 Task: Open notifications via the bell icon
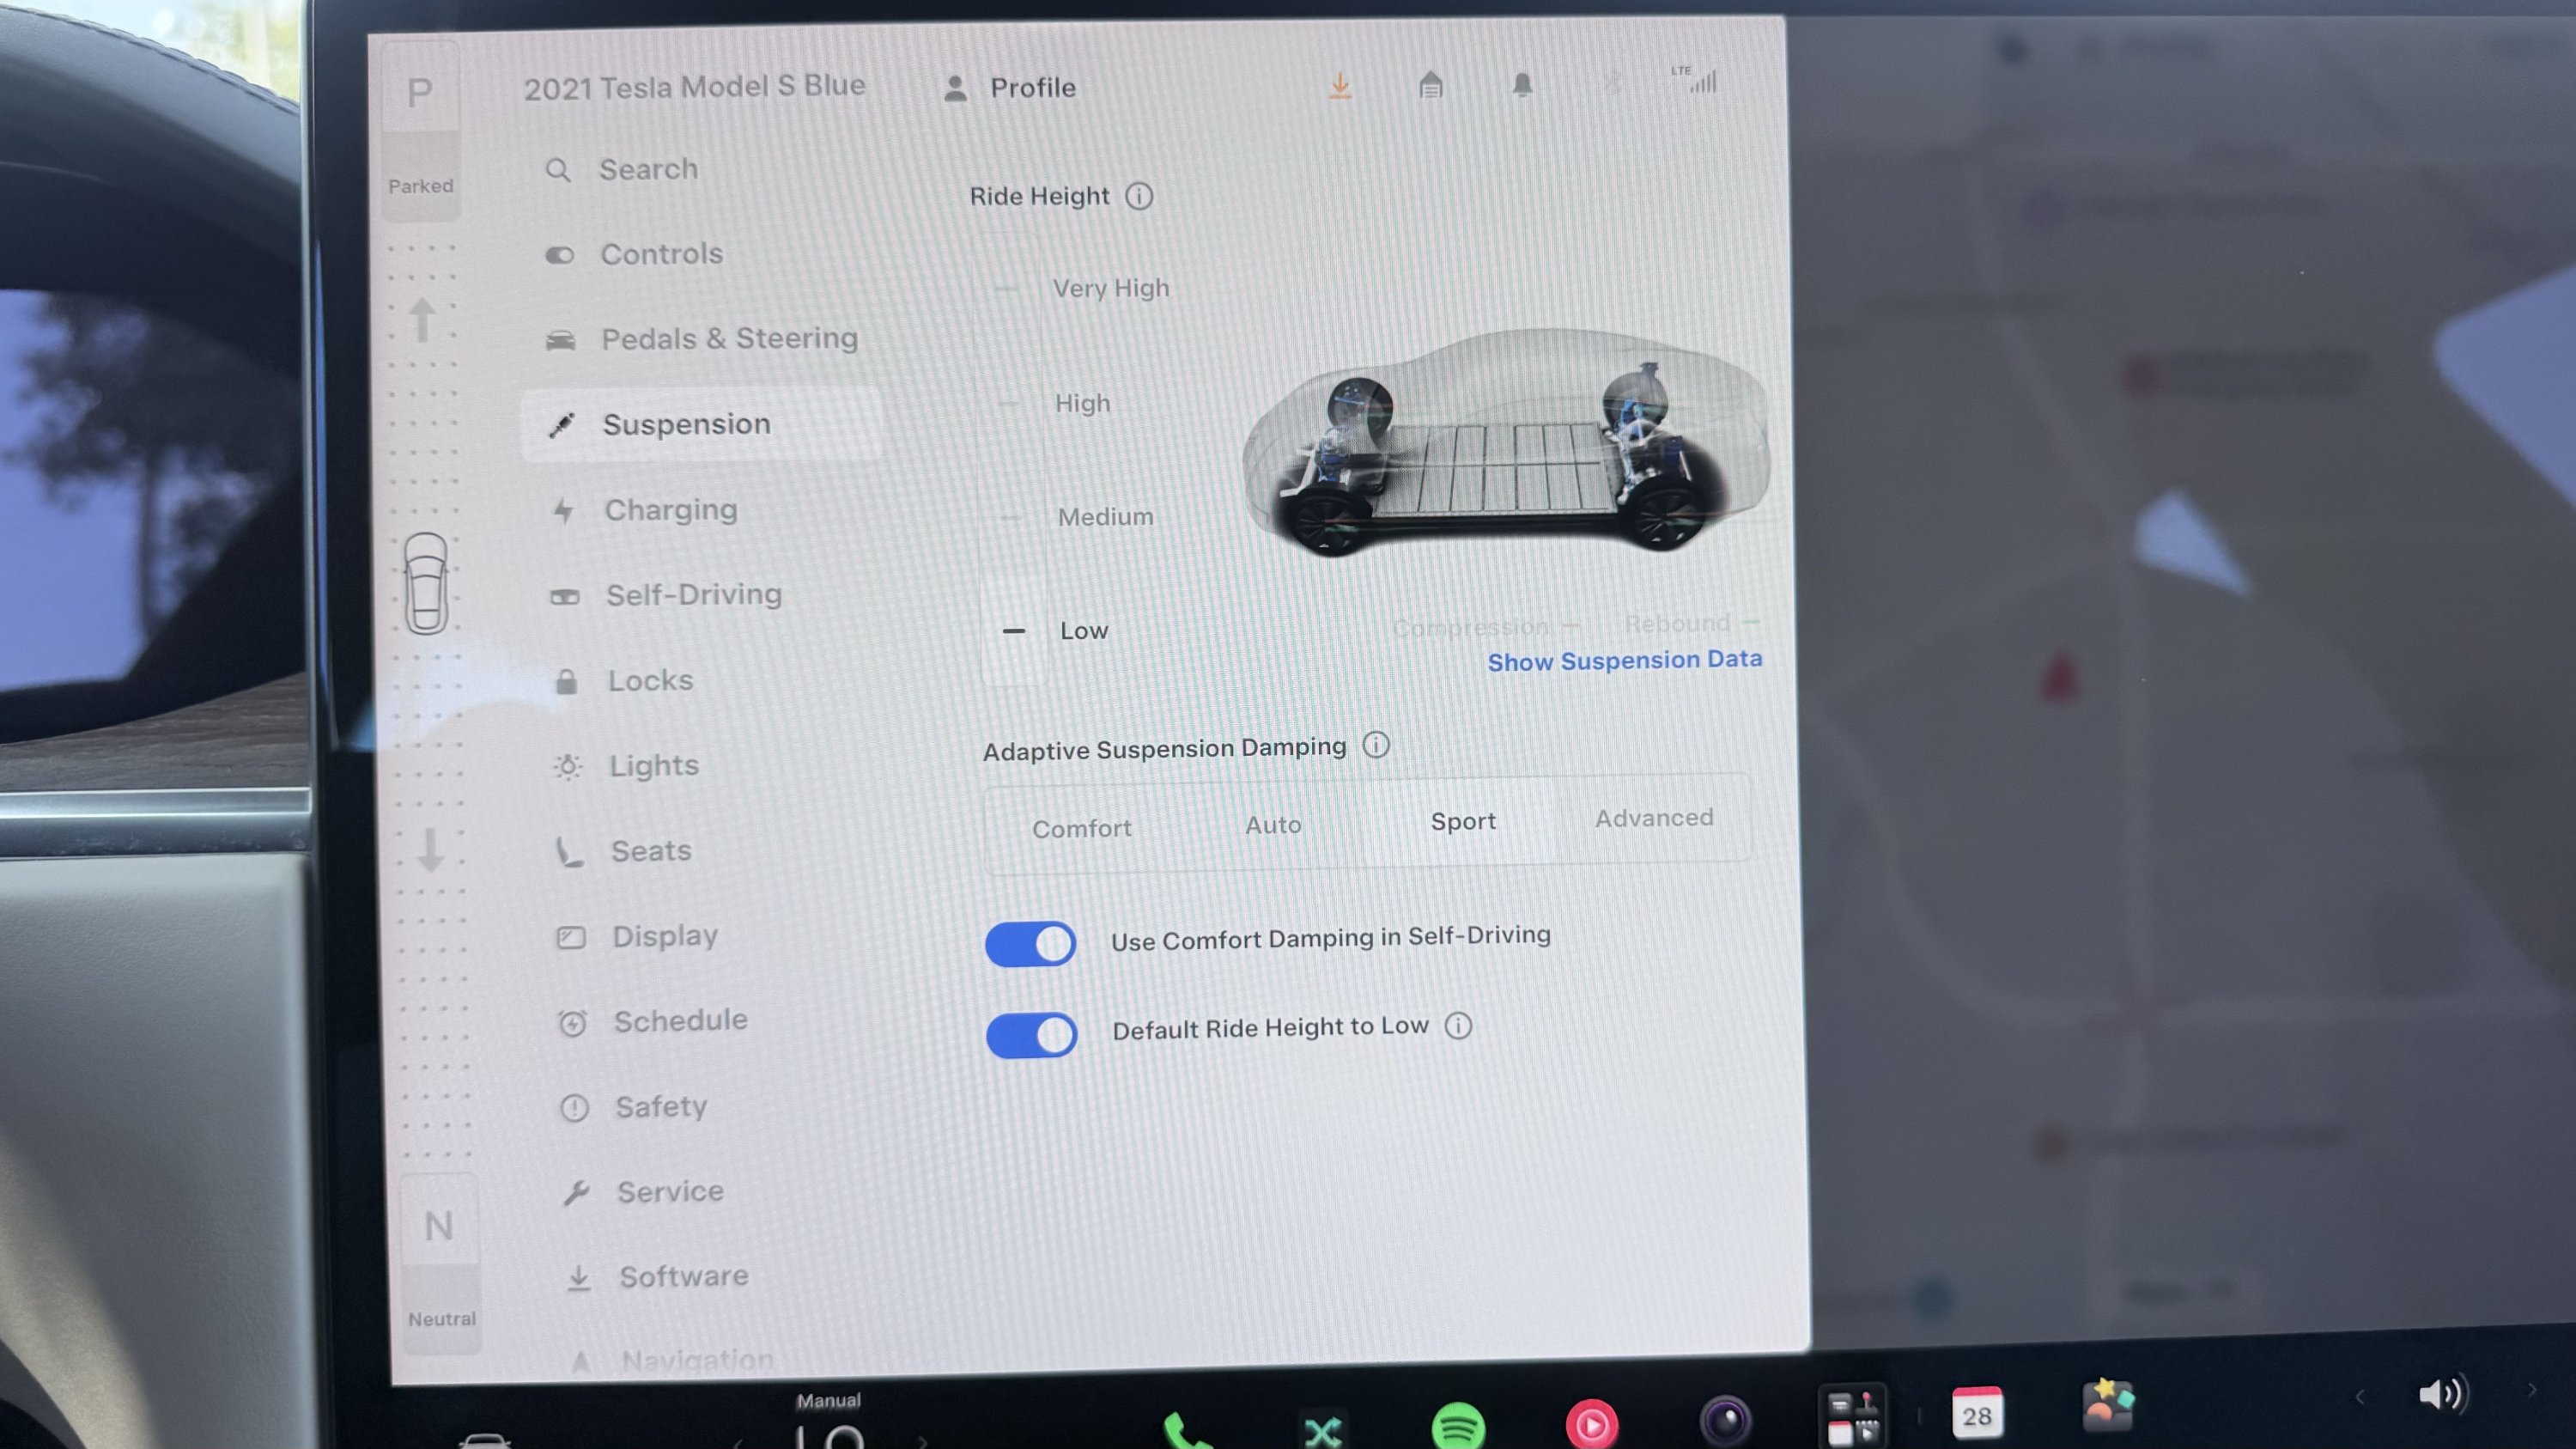point(1522,85)
